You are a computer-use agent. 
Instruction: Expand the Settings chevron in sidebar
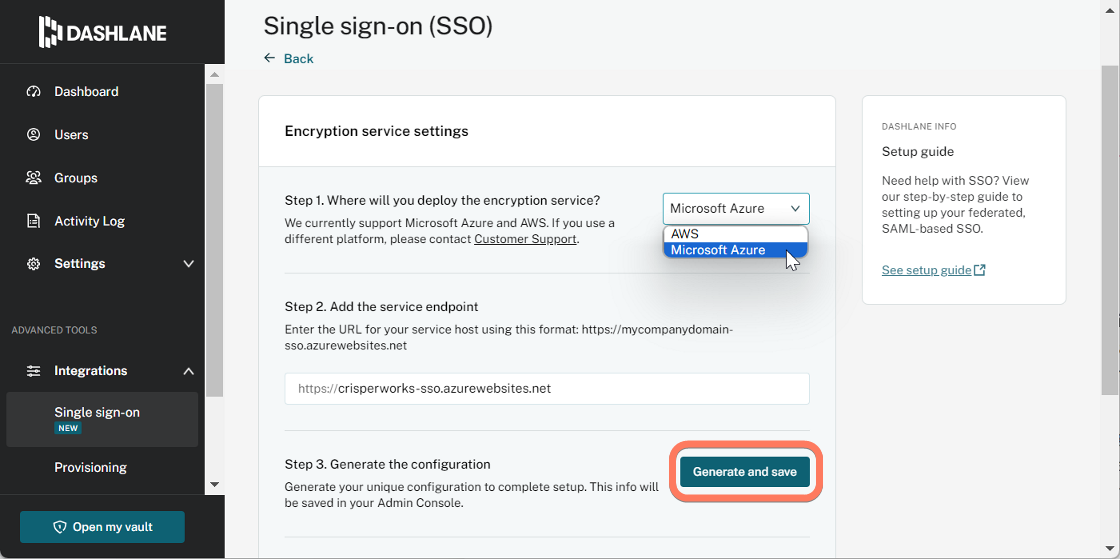pyautogui.click(x=189, y=263)
